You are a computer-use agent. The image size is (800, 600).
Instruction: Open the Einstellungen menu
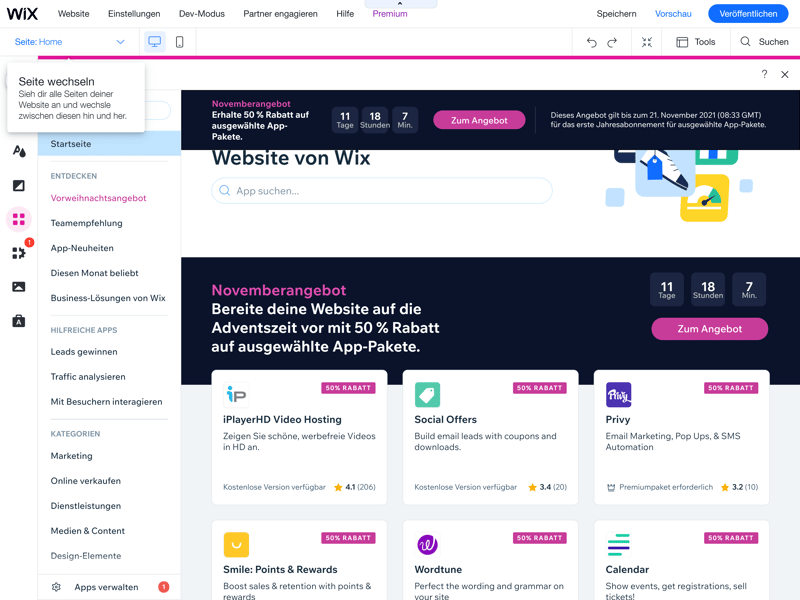(134, 14)
